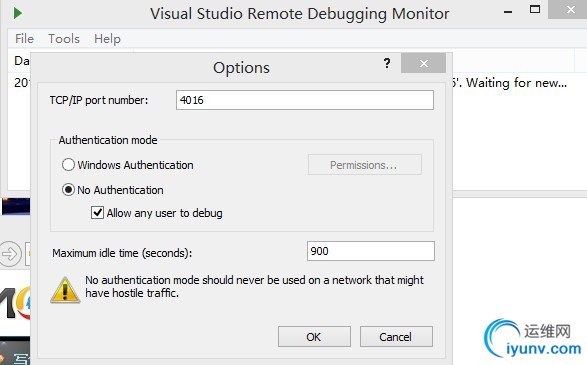Maximize the Remote Debugging Monitor window
This screenshot has height=365, width=587.
pos(535,9)
